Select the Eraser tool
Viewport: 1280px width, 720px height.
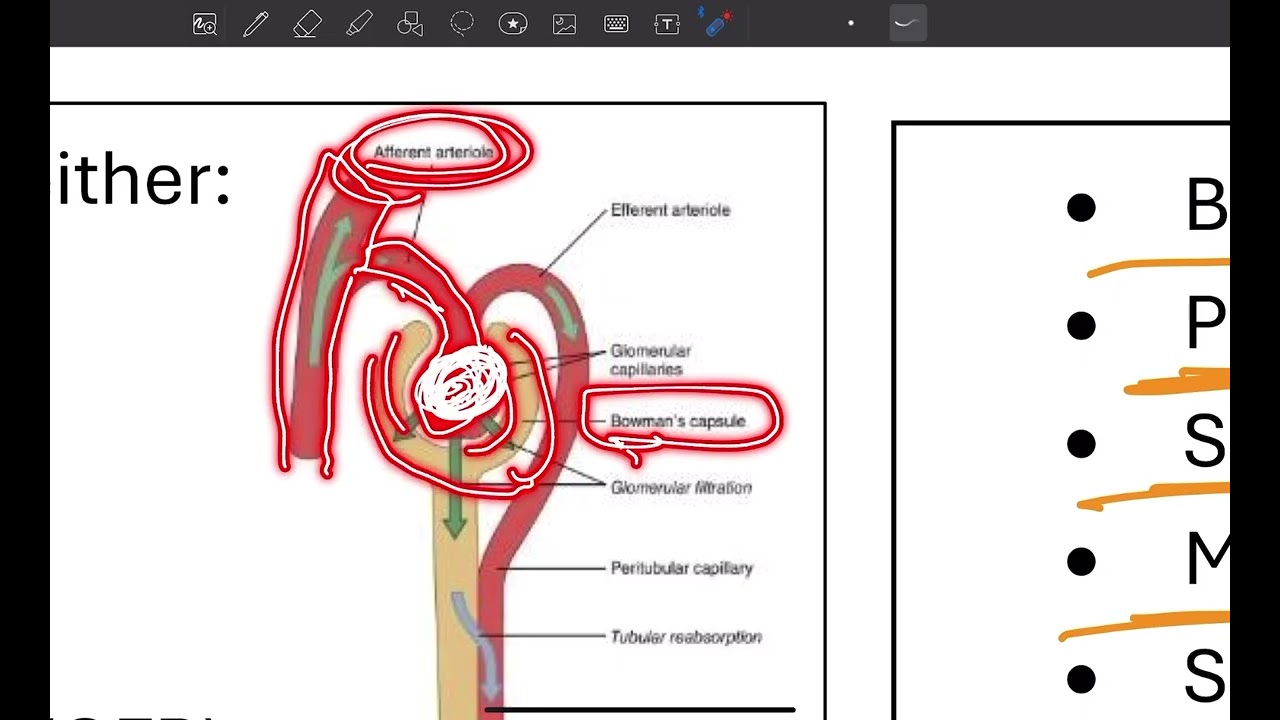point(307,25)
